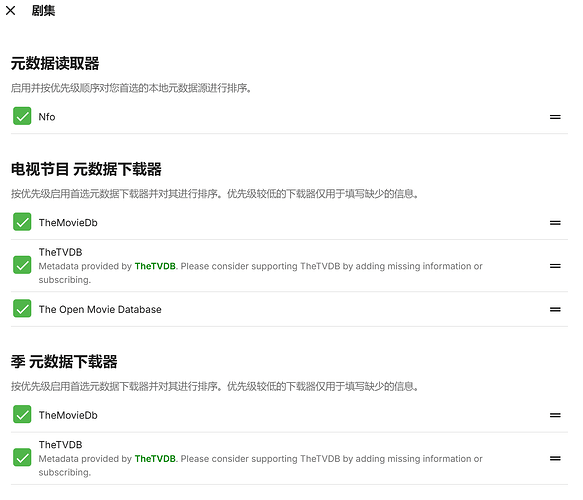Image resolution: width=583 pixels, height=500 pixels.
Task: Click TheMovieDb reorder handle in 电视节目 section
Action: [555, 223]
